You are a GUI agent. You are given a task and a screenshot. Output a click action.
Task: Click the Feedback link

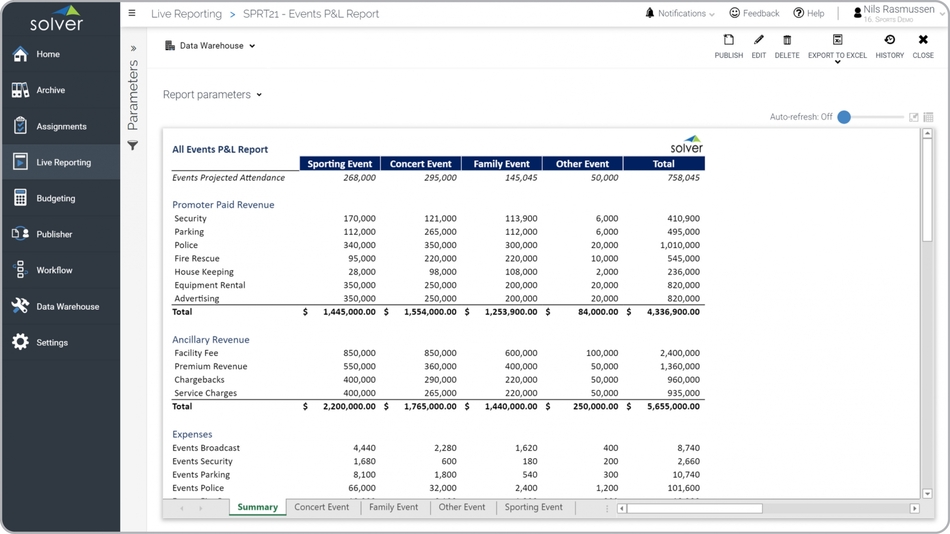coord(754,14)
